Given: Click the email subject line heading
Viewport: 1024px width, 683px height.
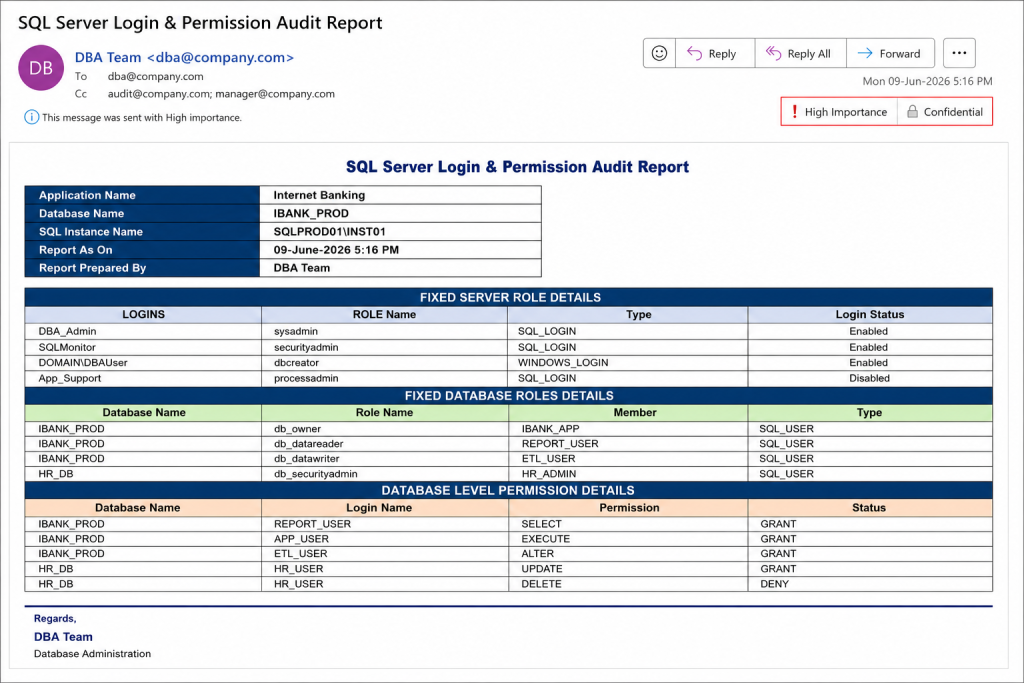Looking at the screenshot, I should point(200,23).
